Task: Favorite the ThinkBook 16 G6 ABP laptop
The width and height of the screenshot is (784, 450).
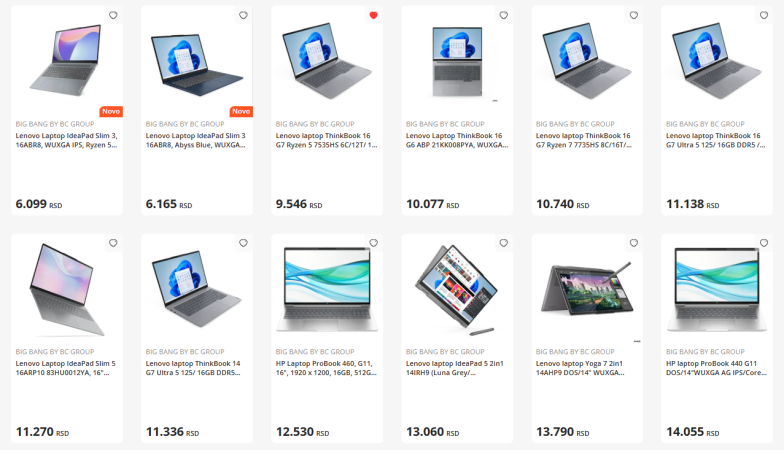Action: (x=504, y=15)
